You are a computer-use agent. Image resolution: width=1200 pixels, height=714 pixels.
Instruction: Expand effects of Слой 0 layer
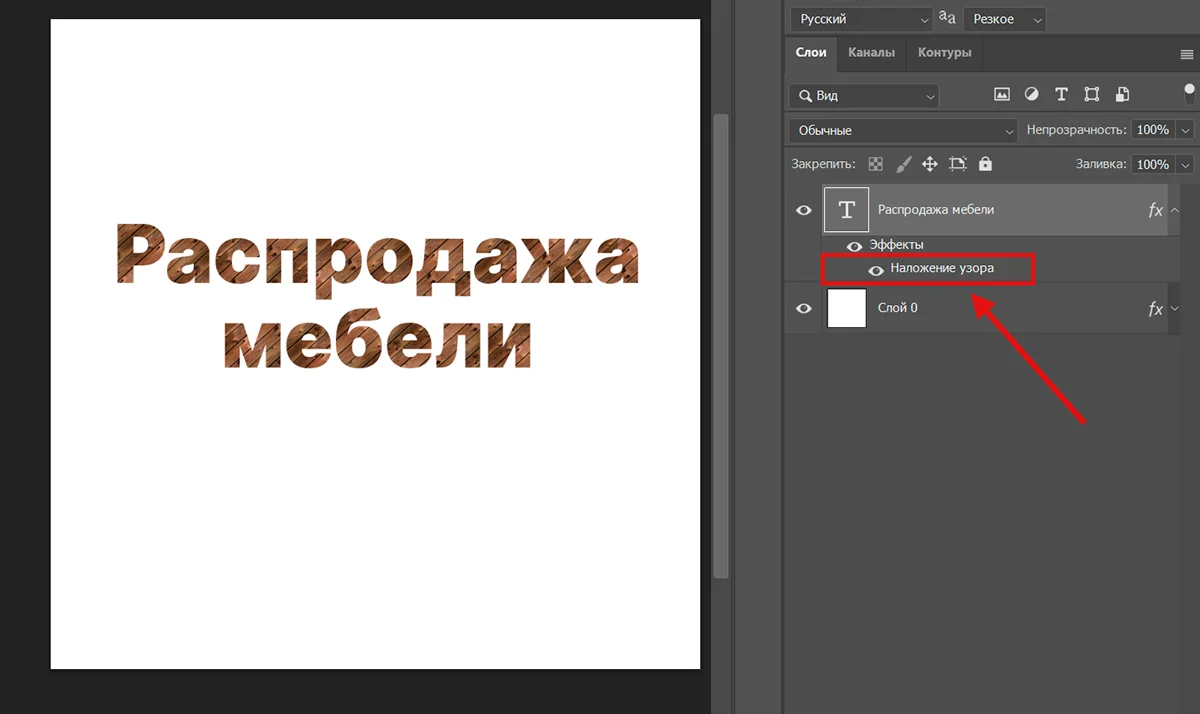1175,309
